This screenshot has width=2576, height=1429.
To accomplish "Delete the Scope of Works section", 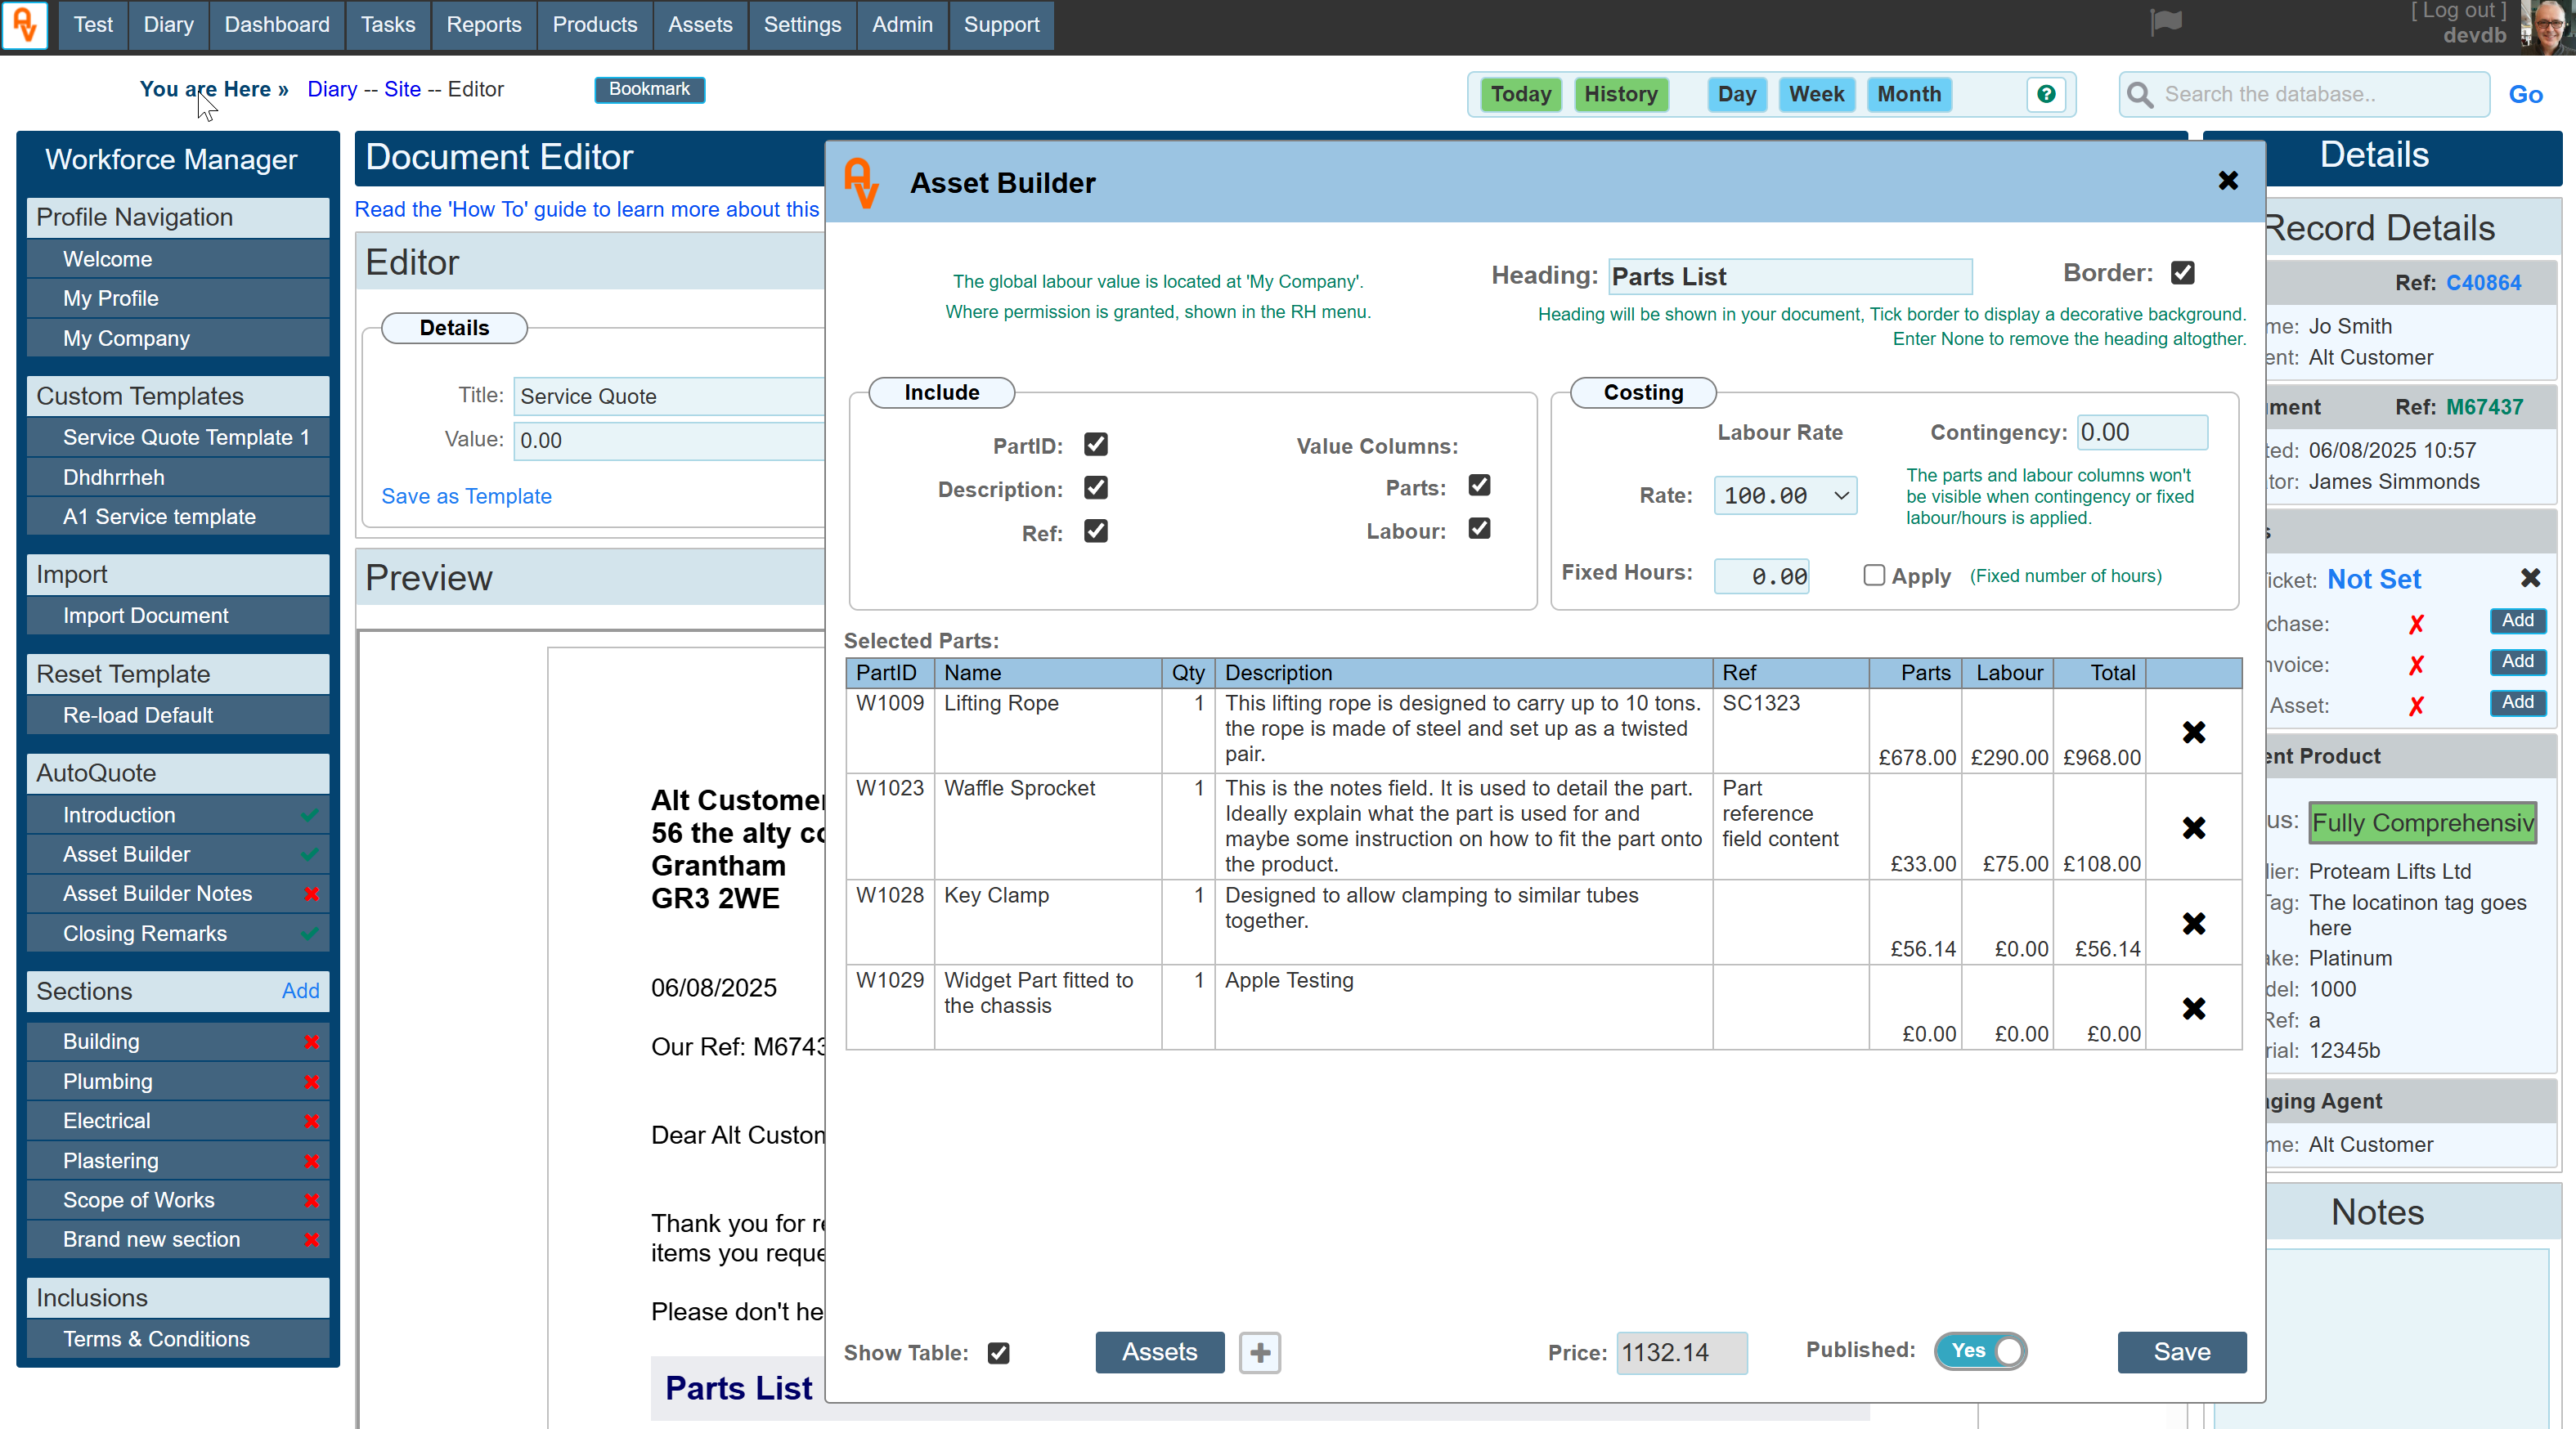I will (311, 1200).
